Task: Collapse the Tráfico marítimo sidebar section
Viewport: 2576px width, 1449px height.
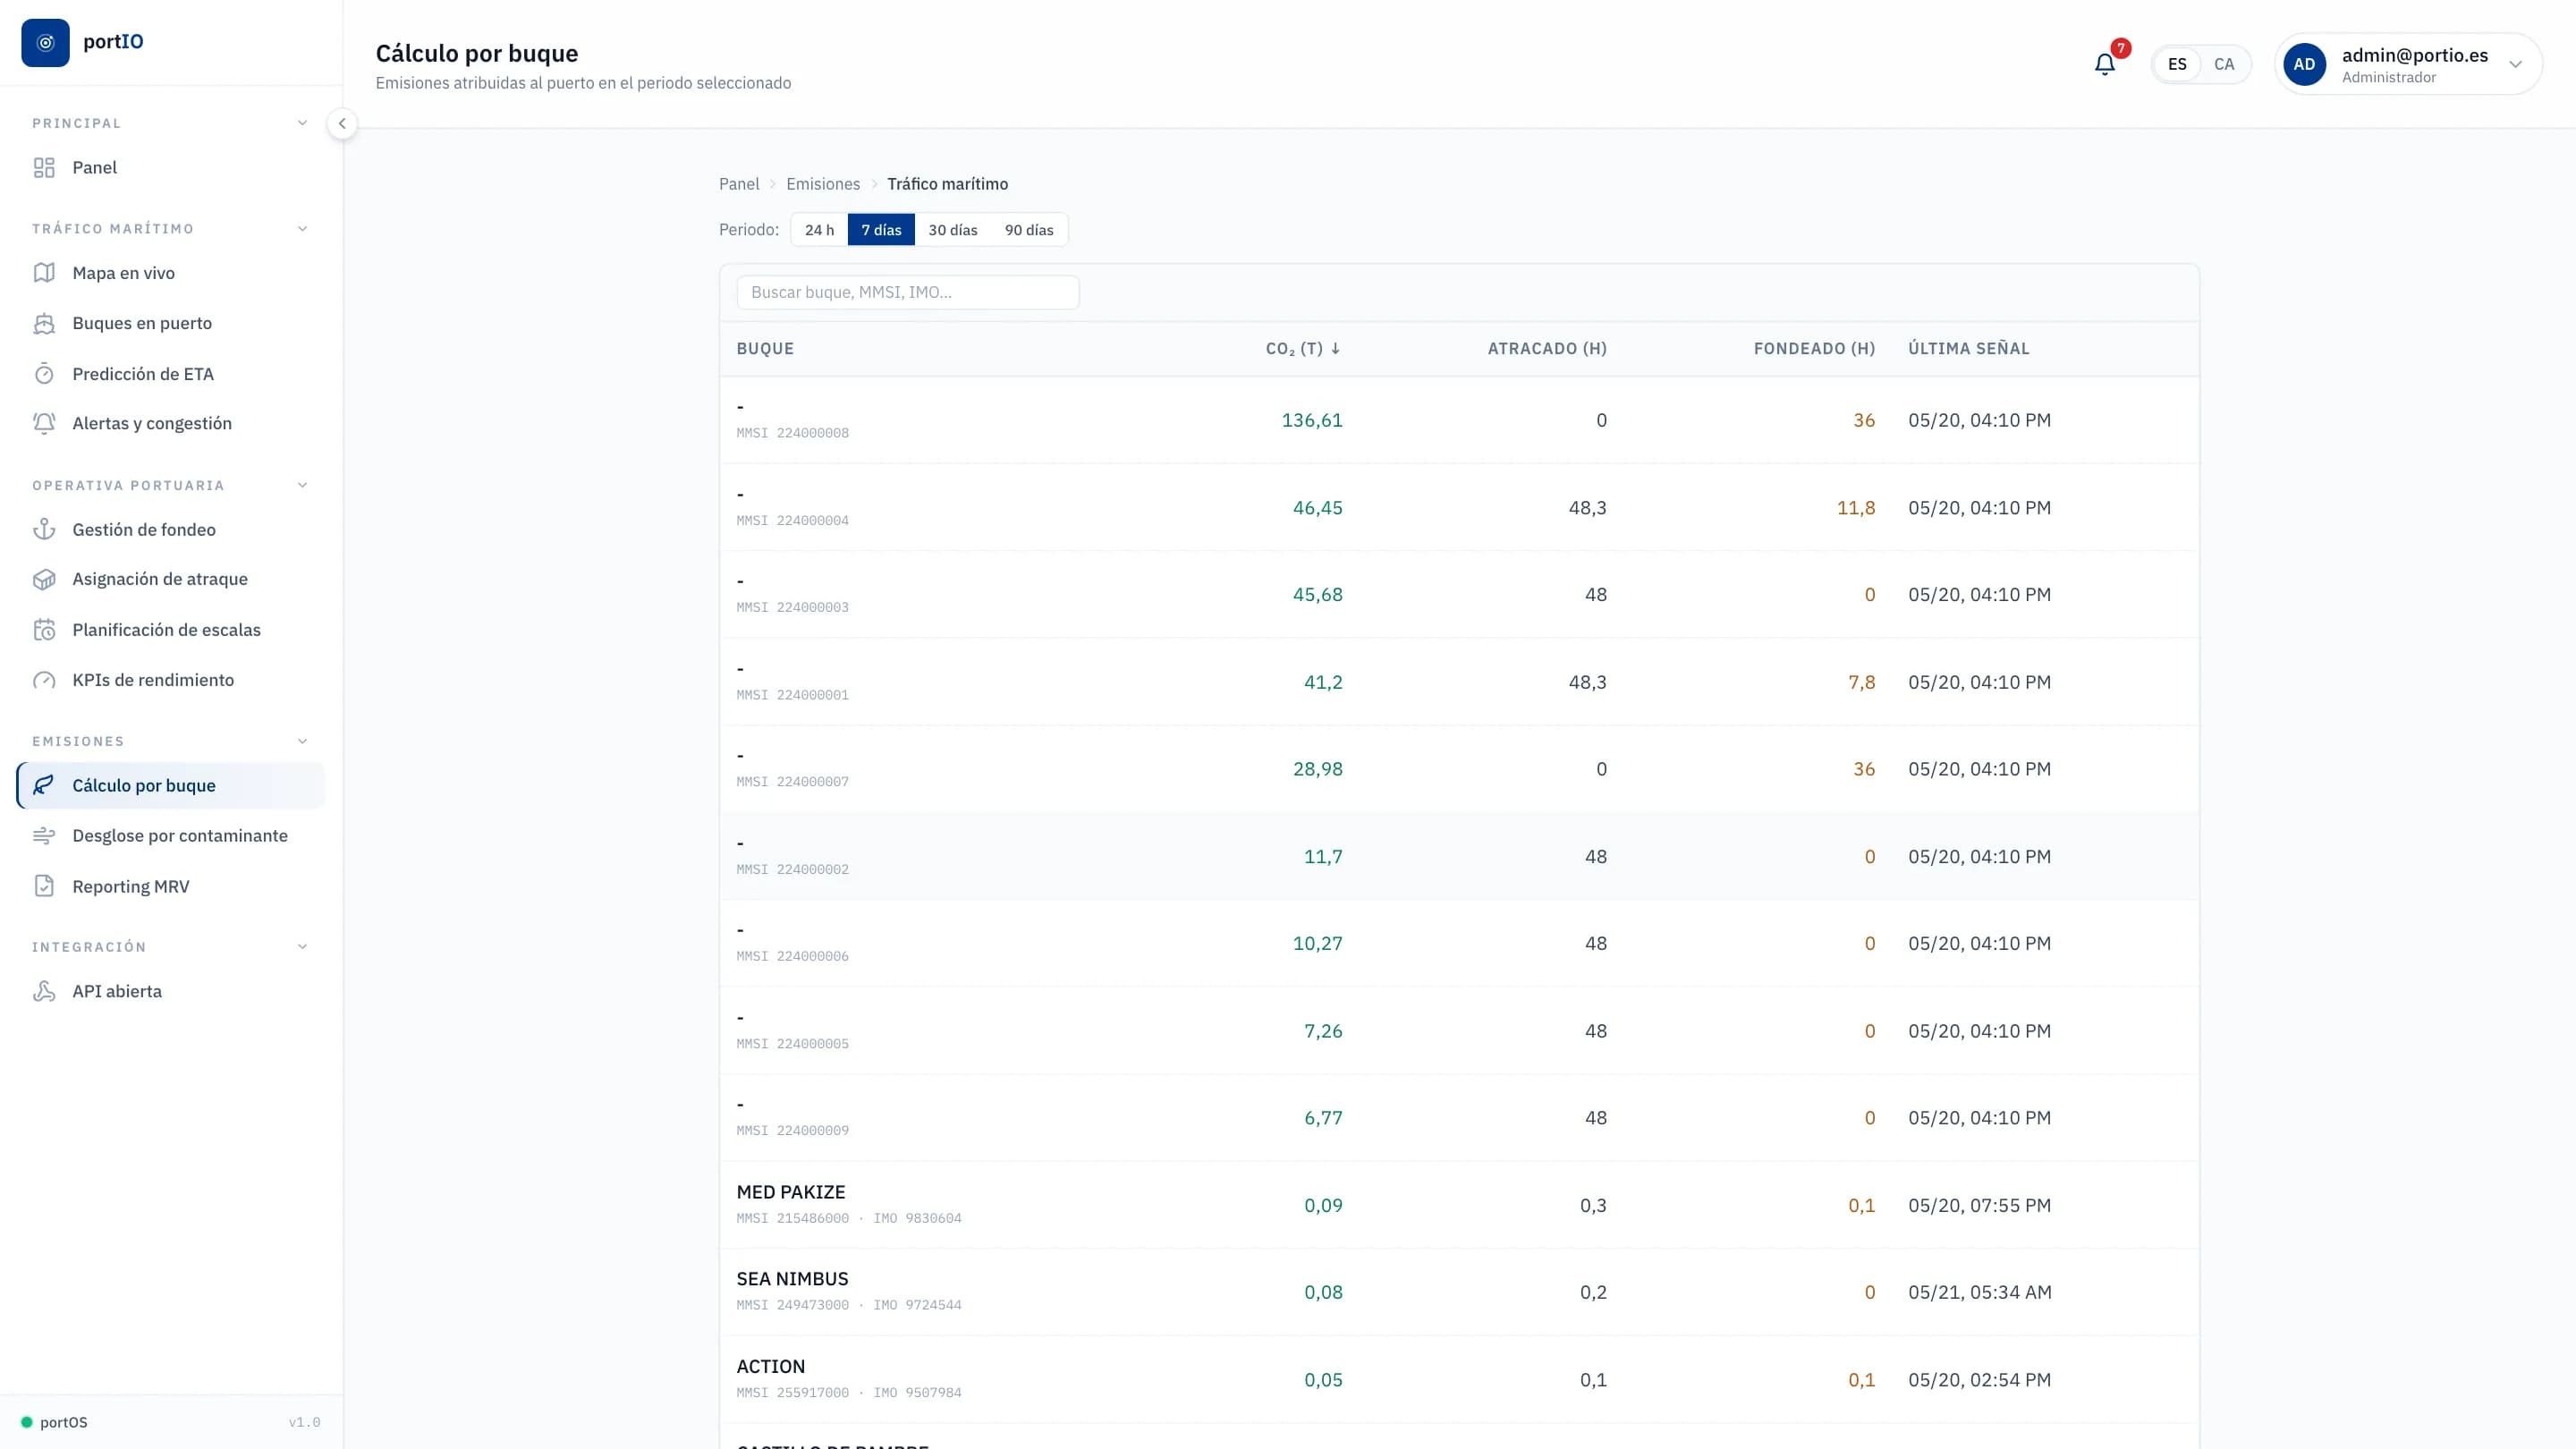Action: click(302, 229)
